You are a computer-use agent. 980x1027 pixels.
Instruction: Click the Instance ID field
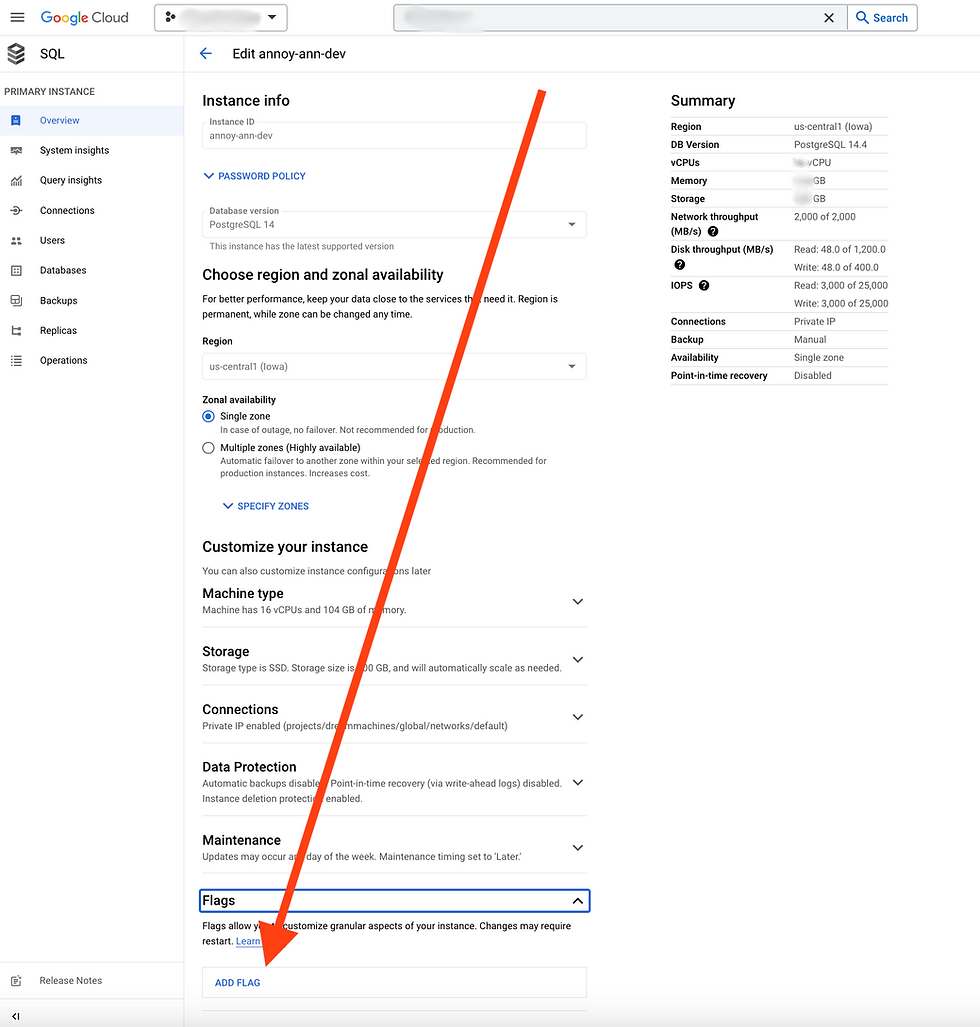[x=394, y=136]
